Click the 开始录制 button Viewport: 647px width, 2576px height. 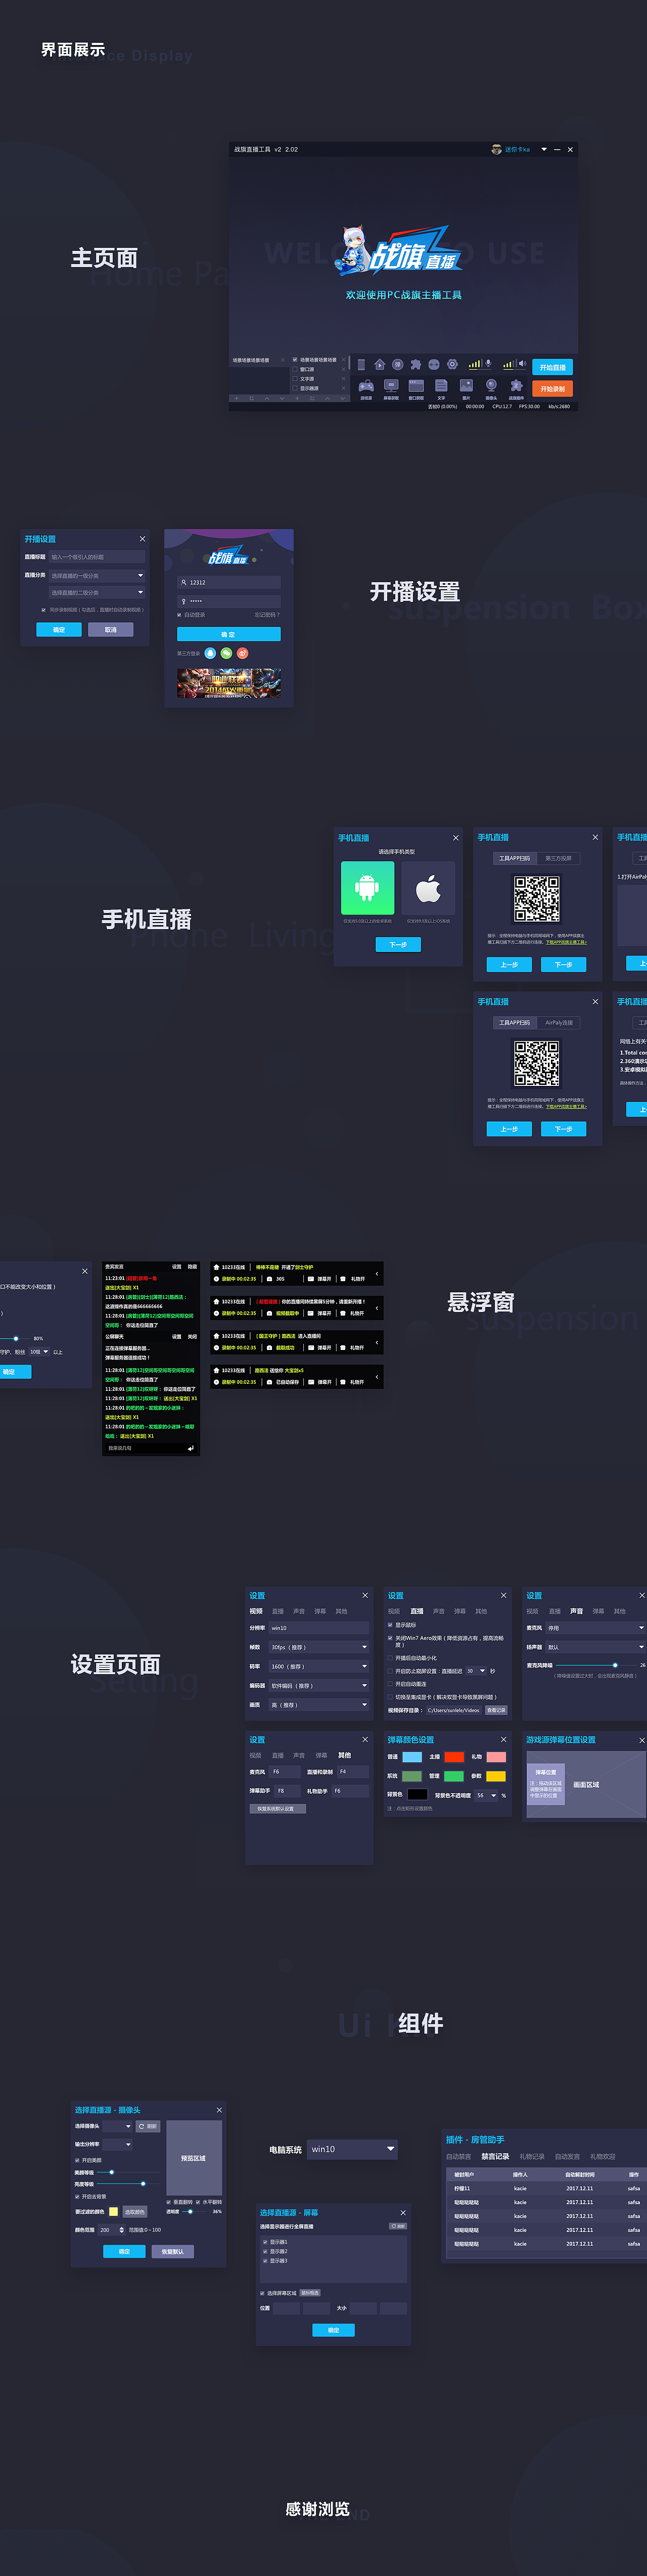click(x=552, y=388)
